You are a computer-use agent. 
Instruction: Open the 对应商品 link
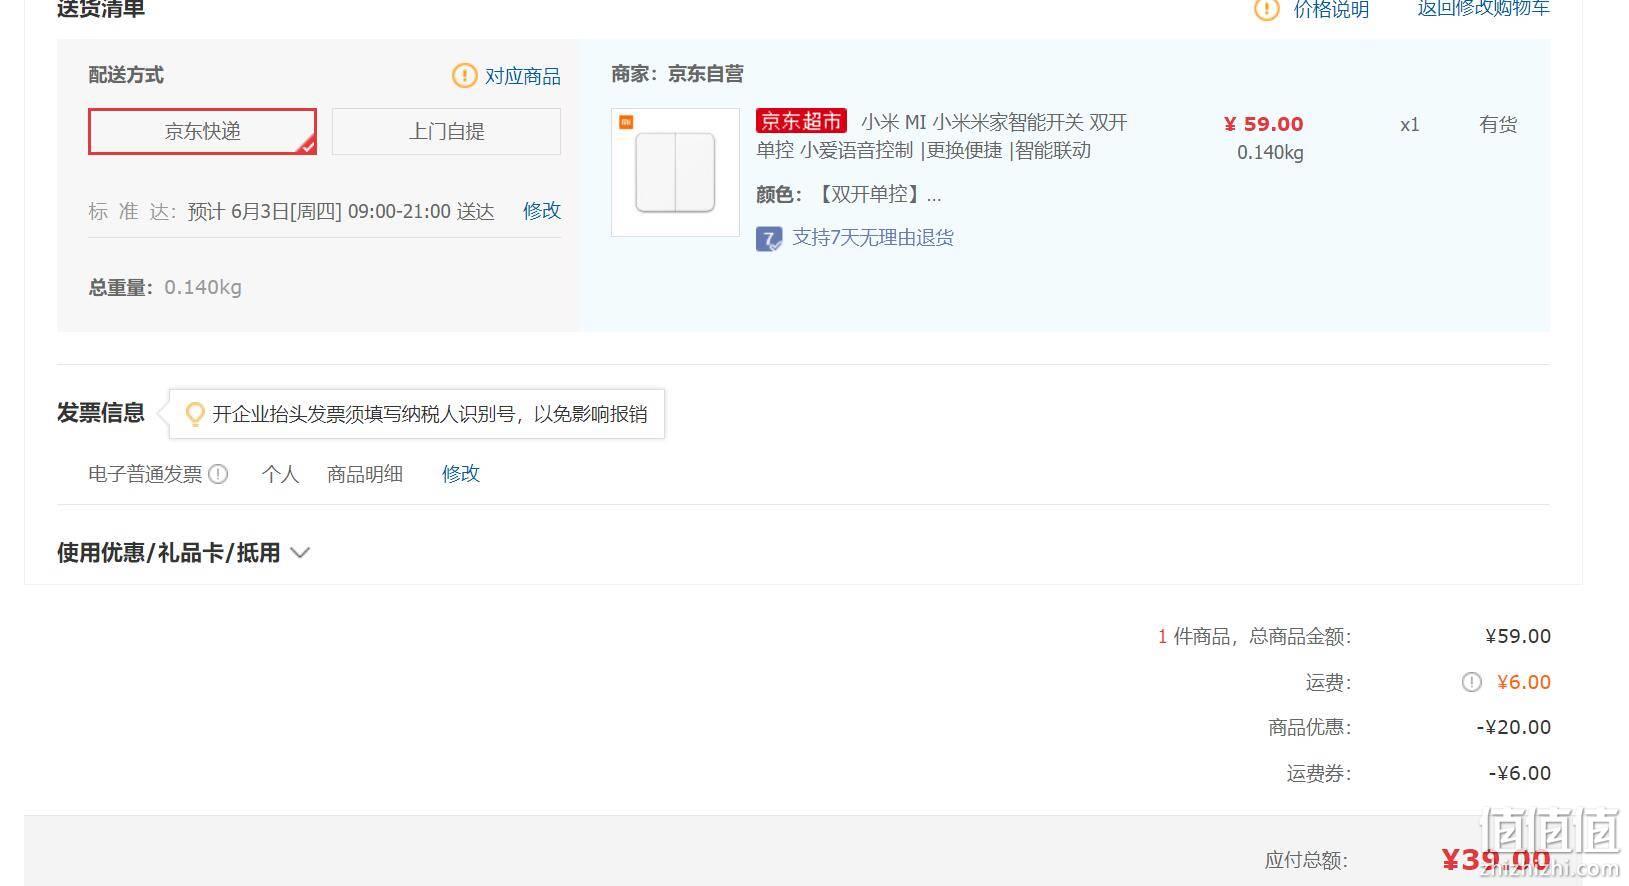522,76
